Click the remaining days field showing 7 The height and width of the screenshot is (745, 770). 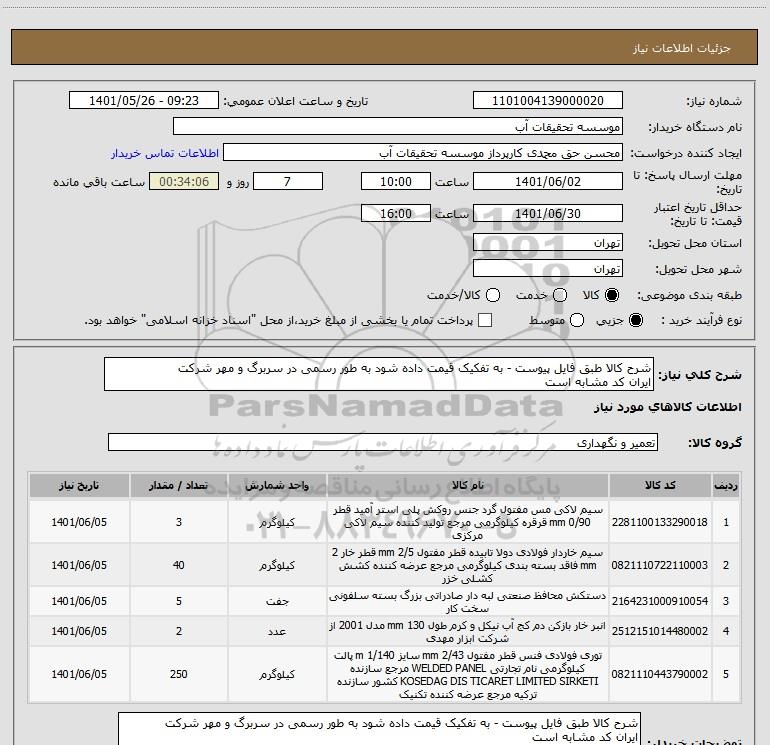click(x=288, y=181)
